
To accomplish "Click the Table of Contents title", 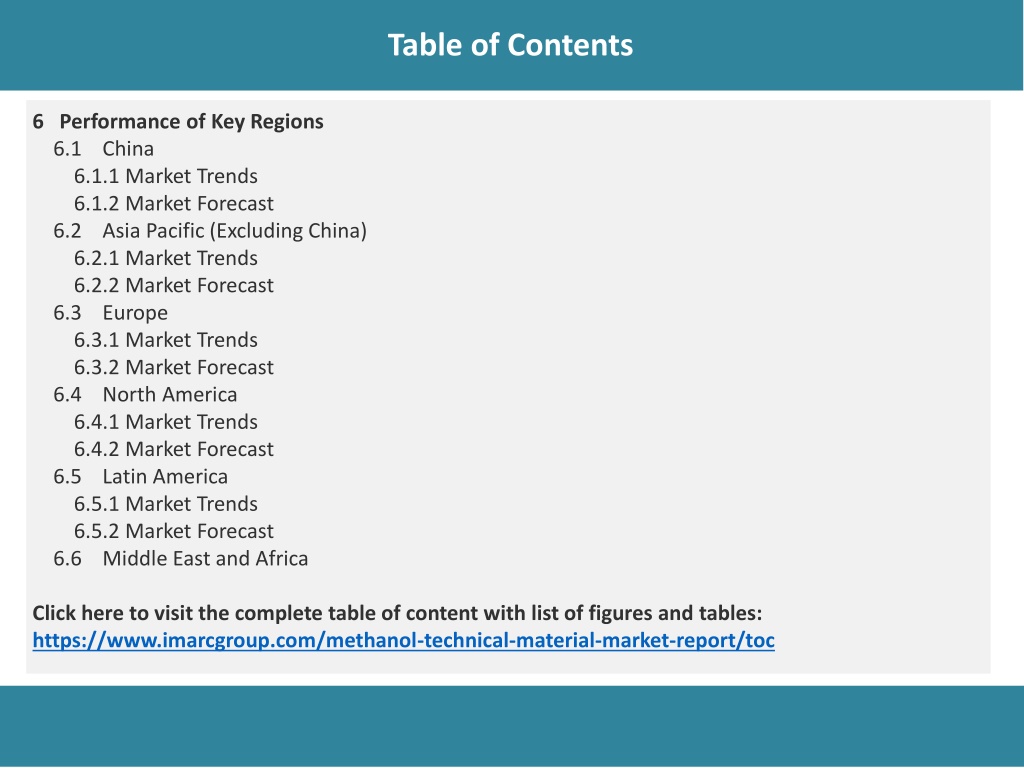I will click(x=511, y=45).
